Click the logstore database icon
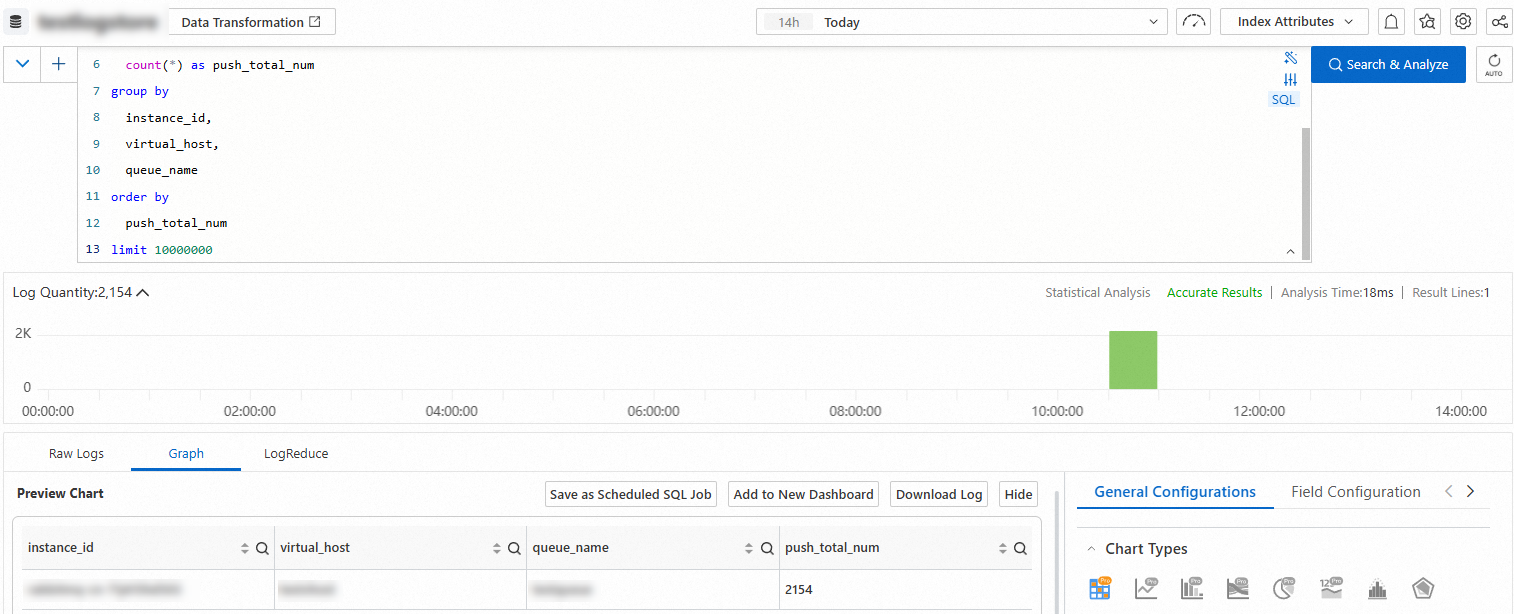1514x614 pixels. (17, 21)
